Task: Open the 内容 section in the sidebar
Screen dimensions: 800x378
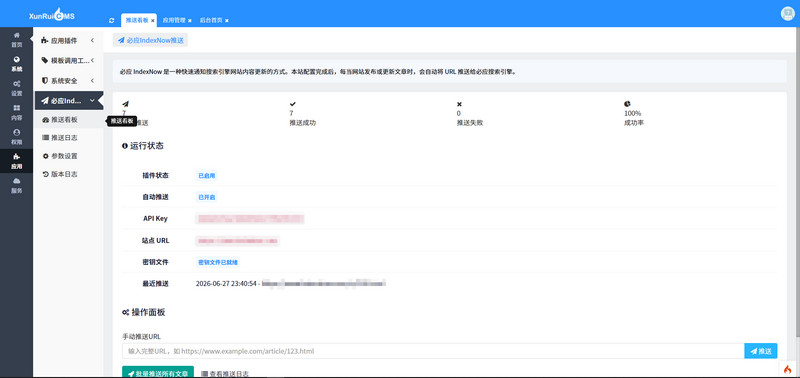Action: pos(16,112)
